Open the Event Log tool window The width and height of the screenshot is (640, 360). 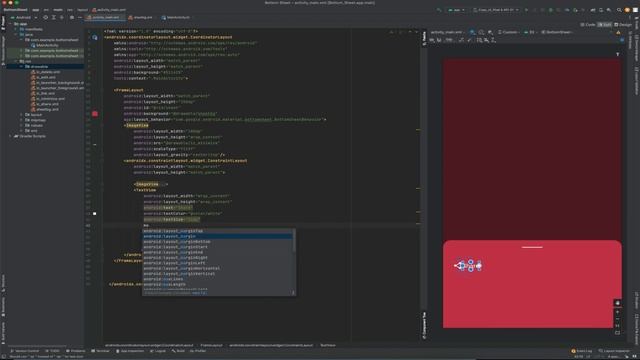click(582, 351)
